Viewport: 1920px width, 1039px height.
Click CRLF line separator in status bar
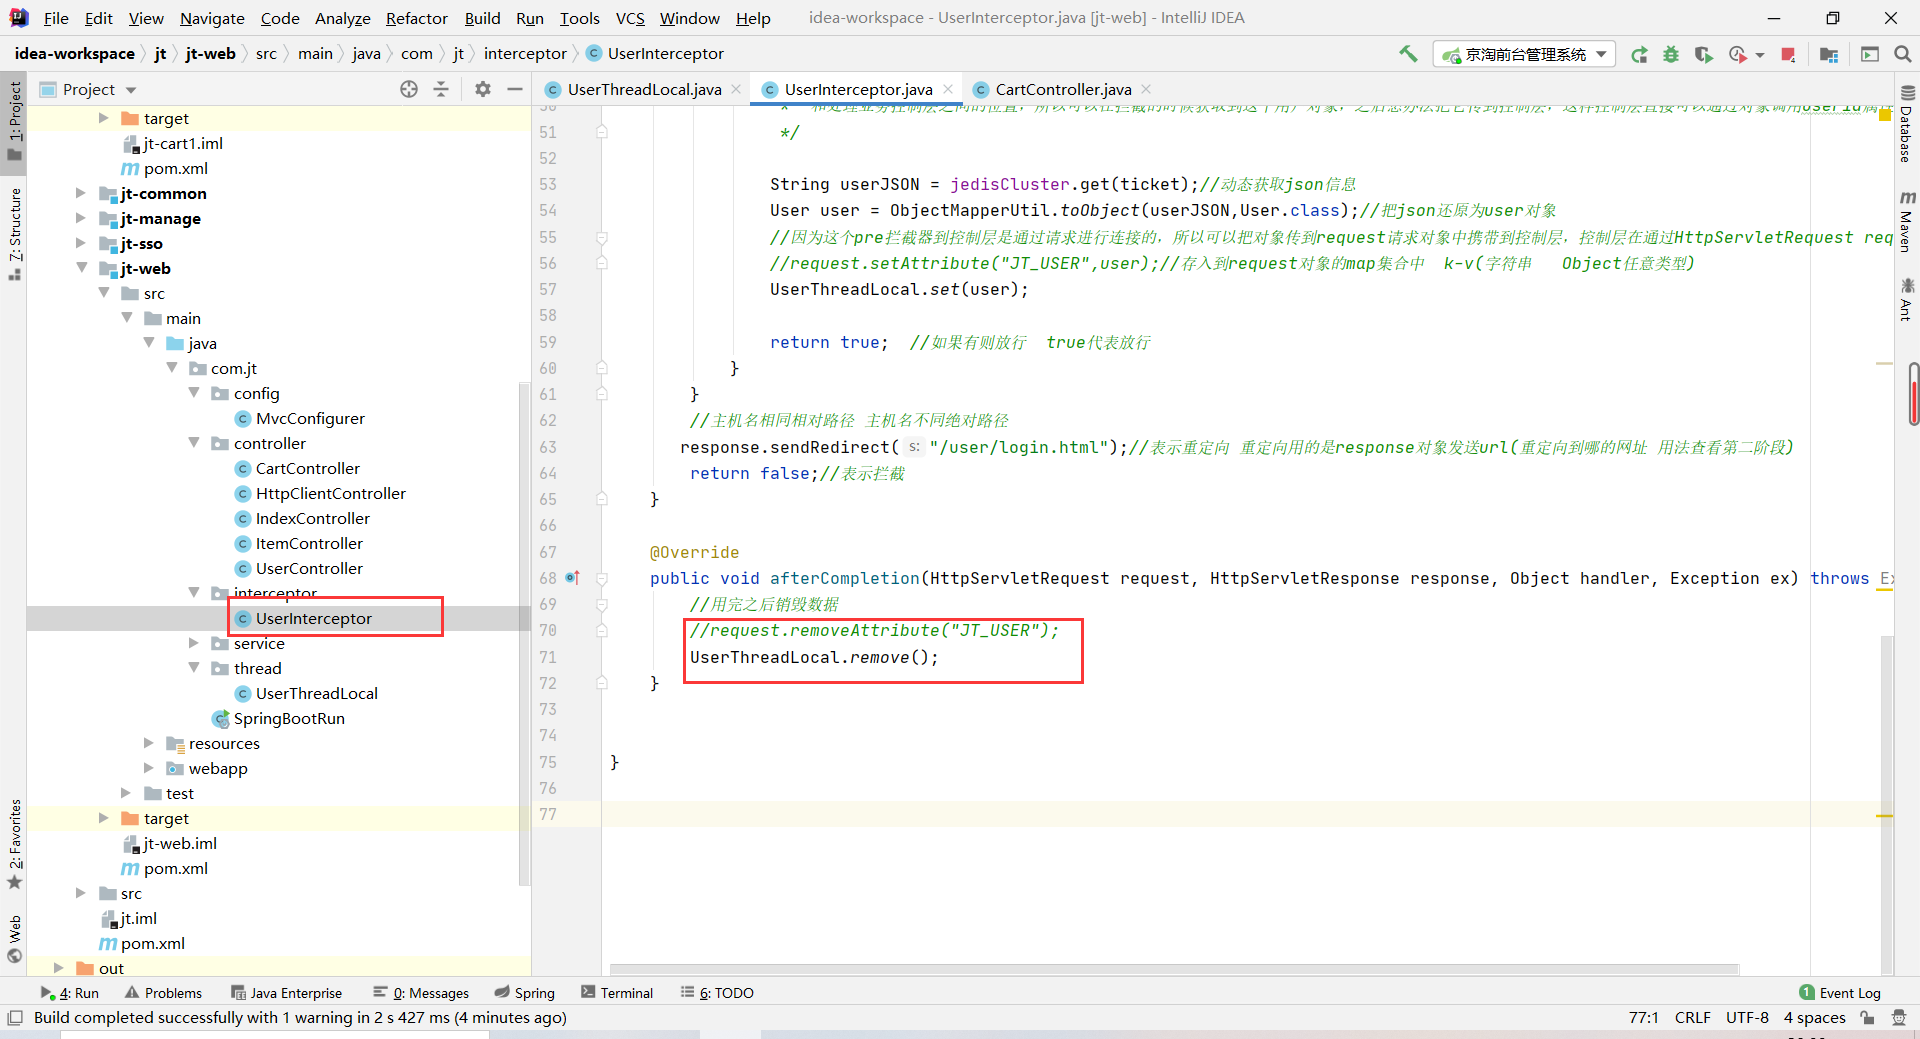1692,1018
